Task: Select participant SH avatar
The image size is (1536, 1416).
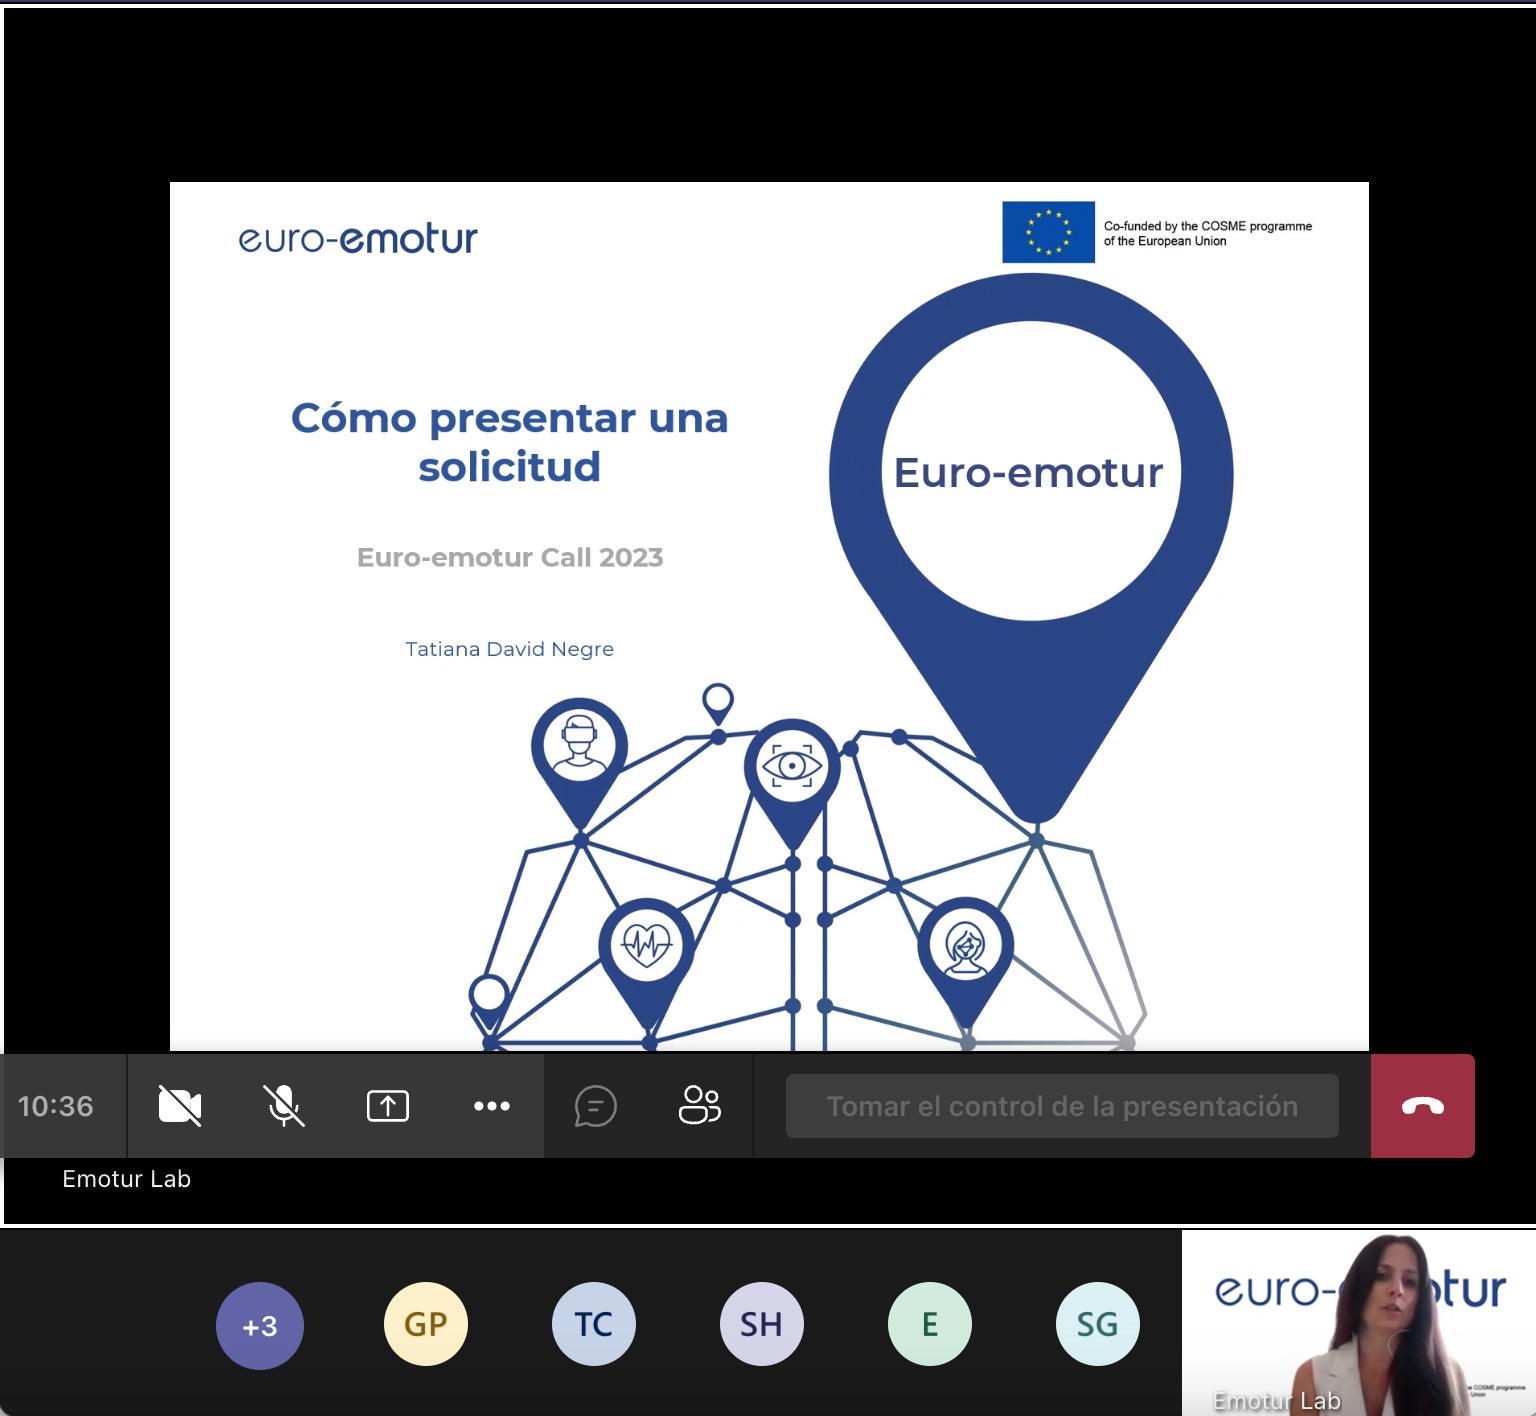Action: [762, 1324]
